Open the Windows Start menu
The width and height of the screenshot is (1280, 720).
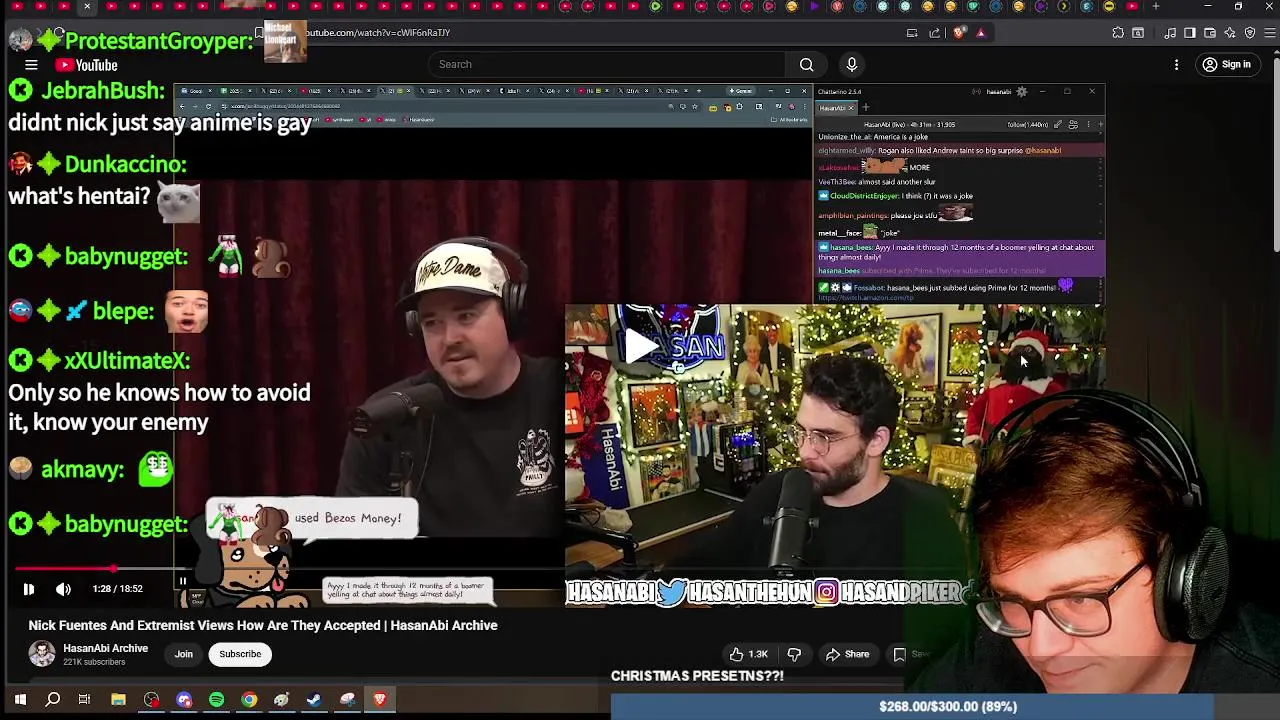(20, 700)
